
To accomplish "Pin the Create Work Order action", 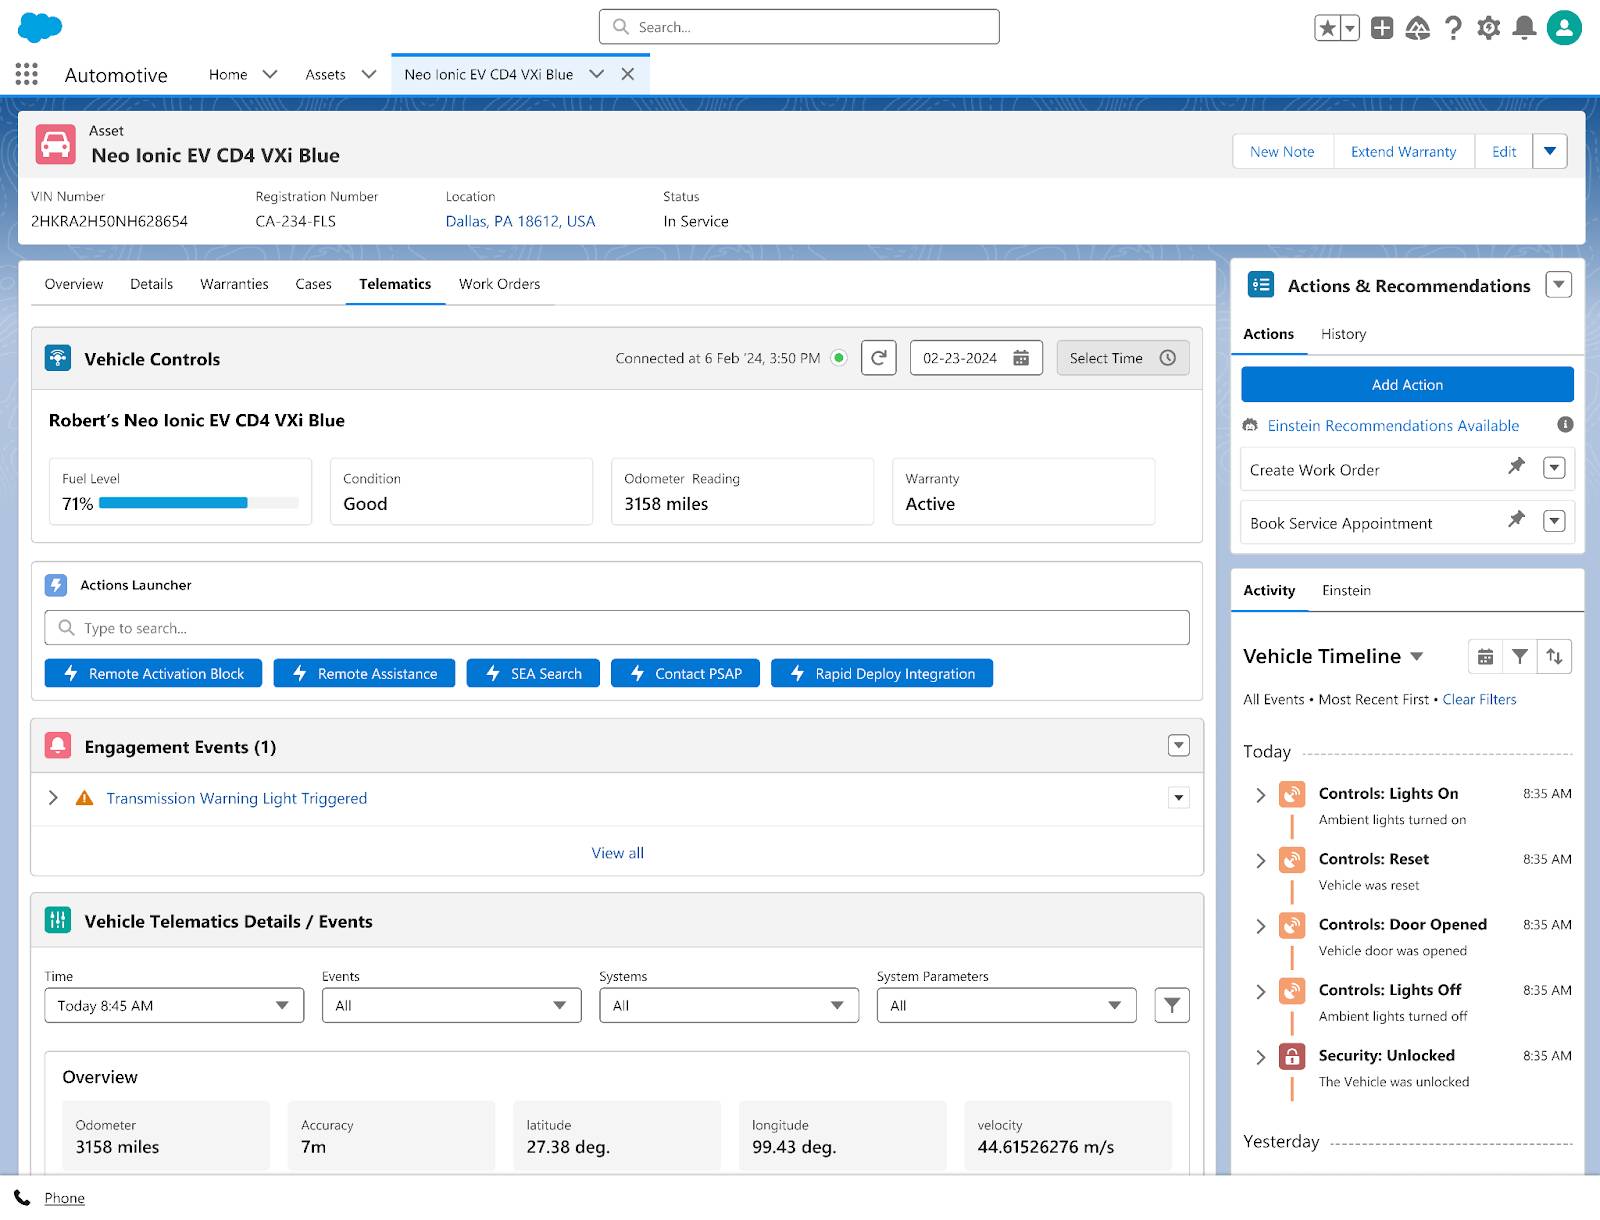I will tap(1517, 466).
